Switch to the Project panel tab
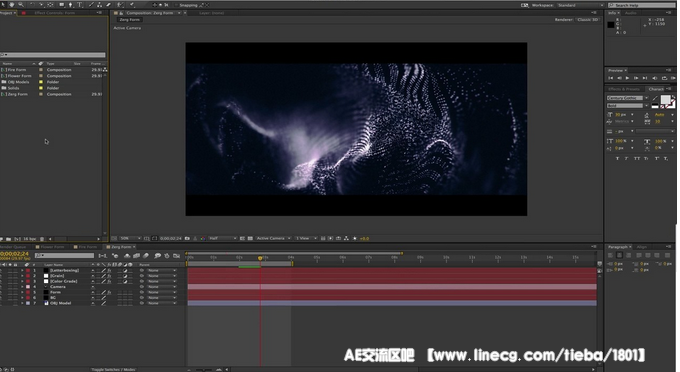Viewport: 680px width, 372px height. (6, 13)
